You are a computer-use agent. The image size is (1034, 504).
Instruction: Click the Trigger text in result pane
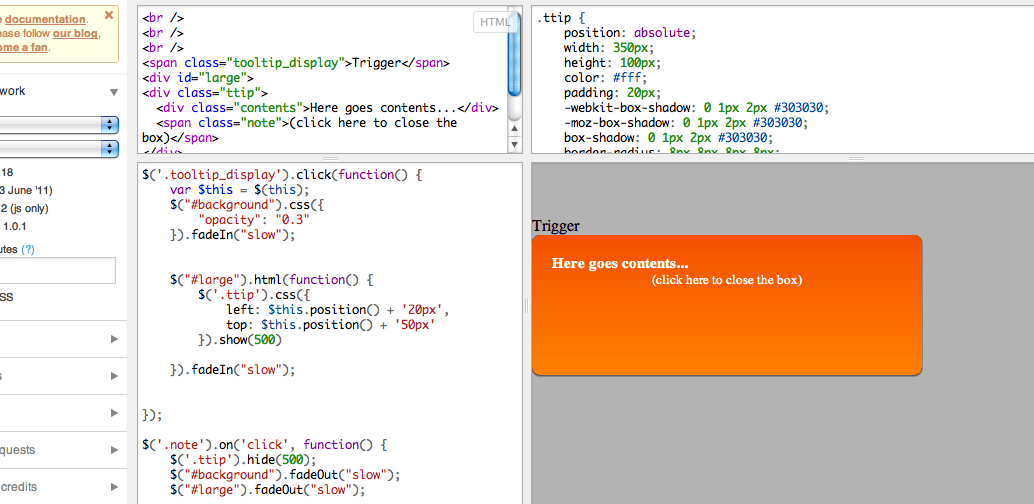coord(555,226)
